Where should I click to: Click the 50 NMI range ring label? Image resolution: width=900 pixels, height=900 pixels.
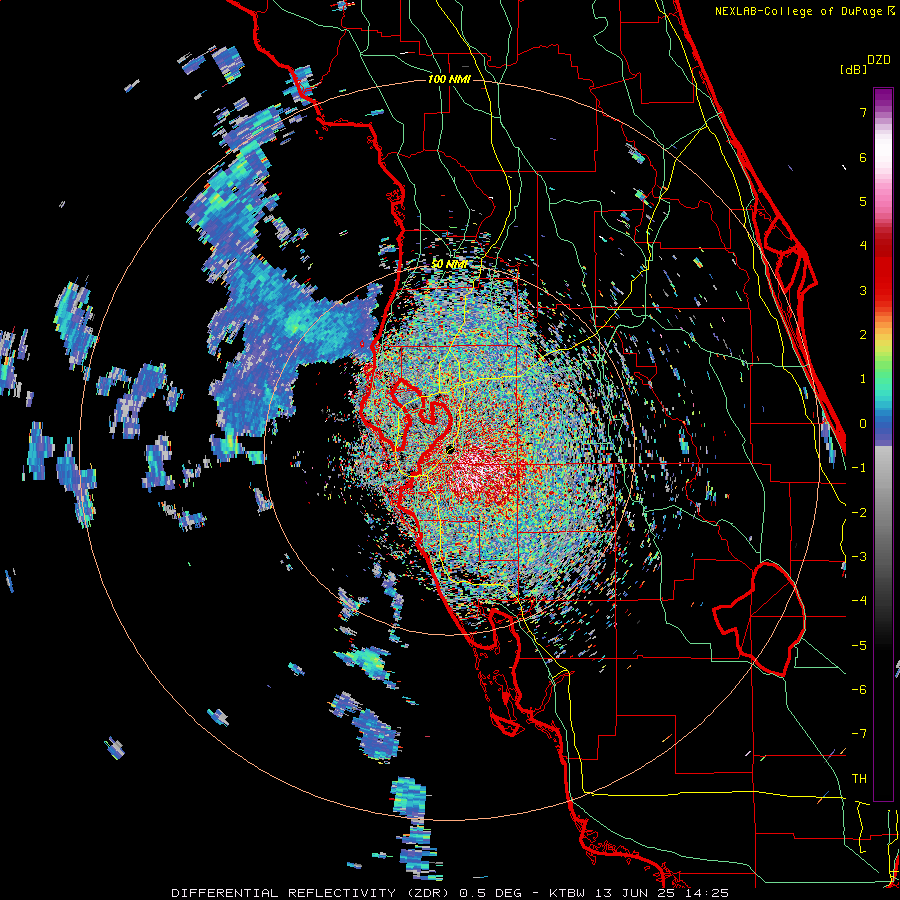449,264
